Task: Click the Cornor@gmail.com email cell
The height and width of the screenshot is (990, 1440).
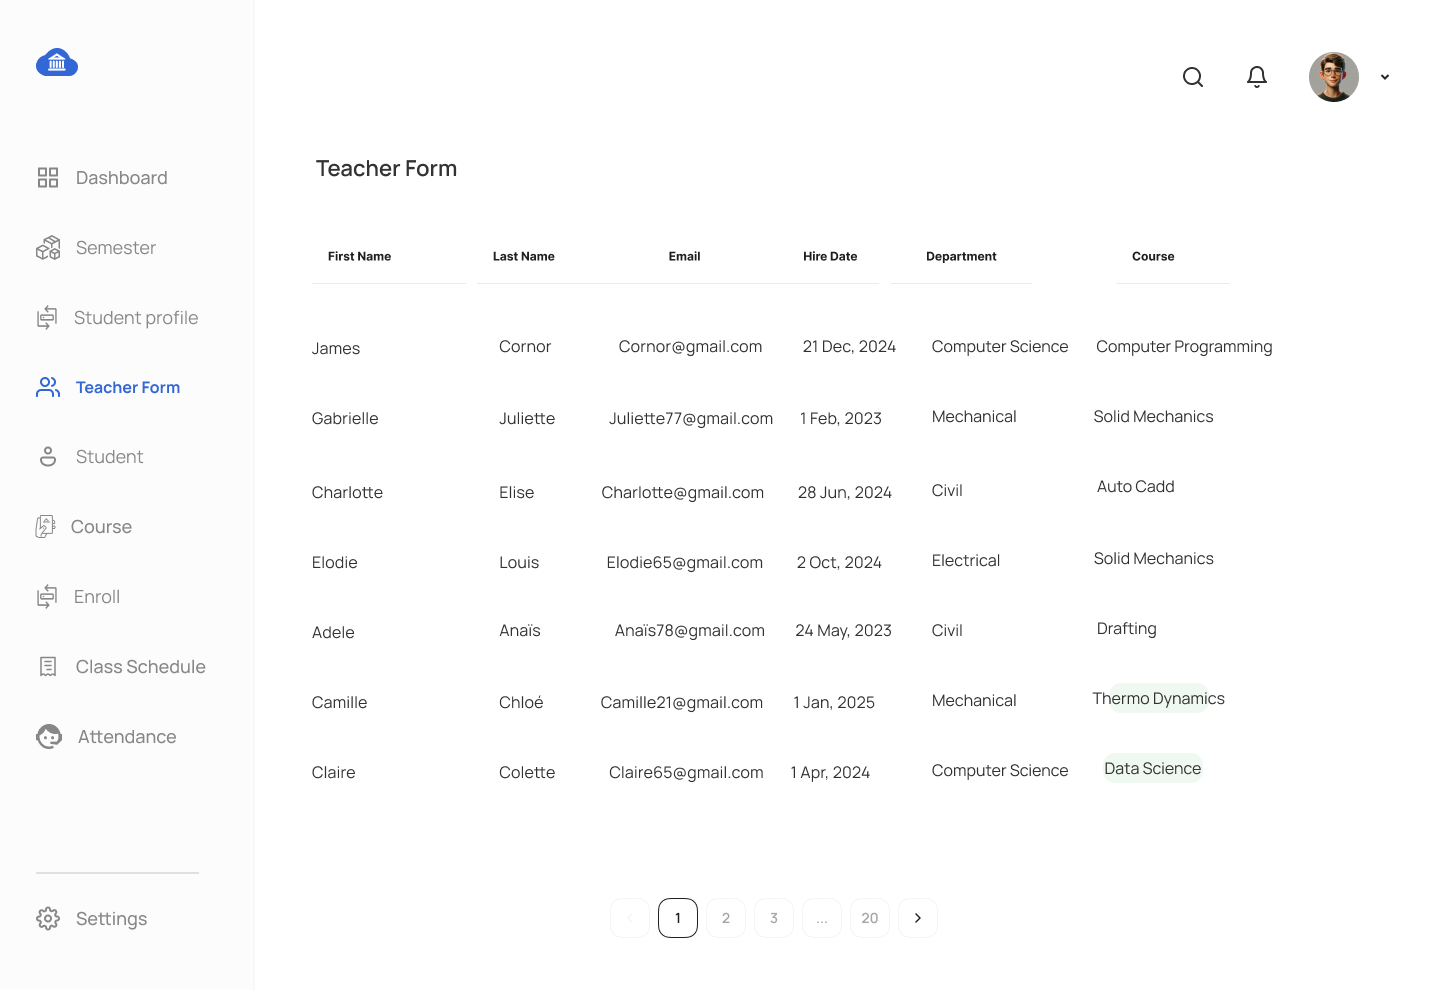Action: [x=690, y=347]
